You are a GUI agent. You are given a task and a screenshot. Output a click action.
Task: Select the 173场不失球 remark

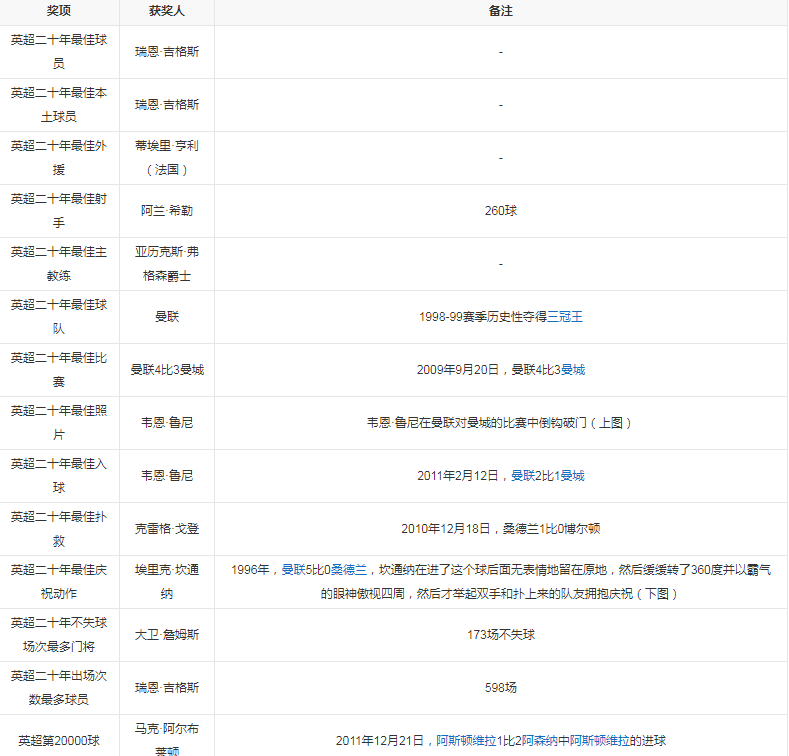(500, 635)
